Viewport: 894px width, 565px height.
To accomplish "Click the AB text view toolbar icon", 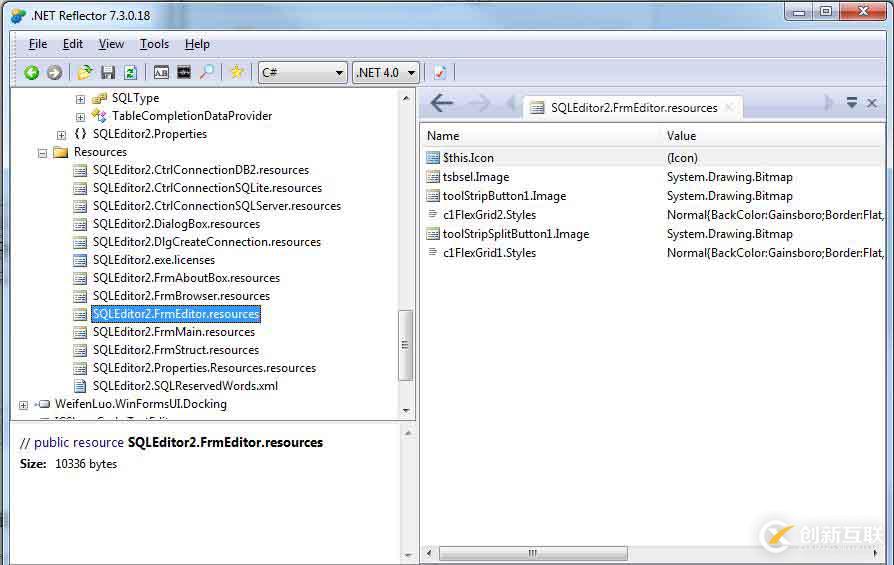I will click(x=161, y=72).
